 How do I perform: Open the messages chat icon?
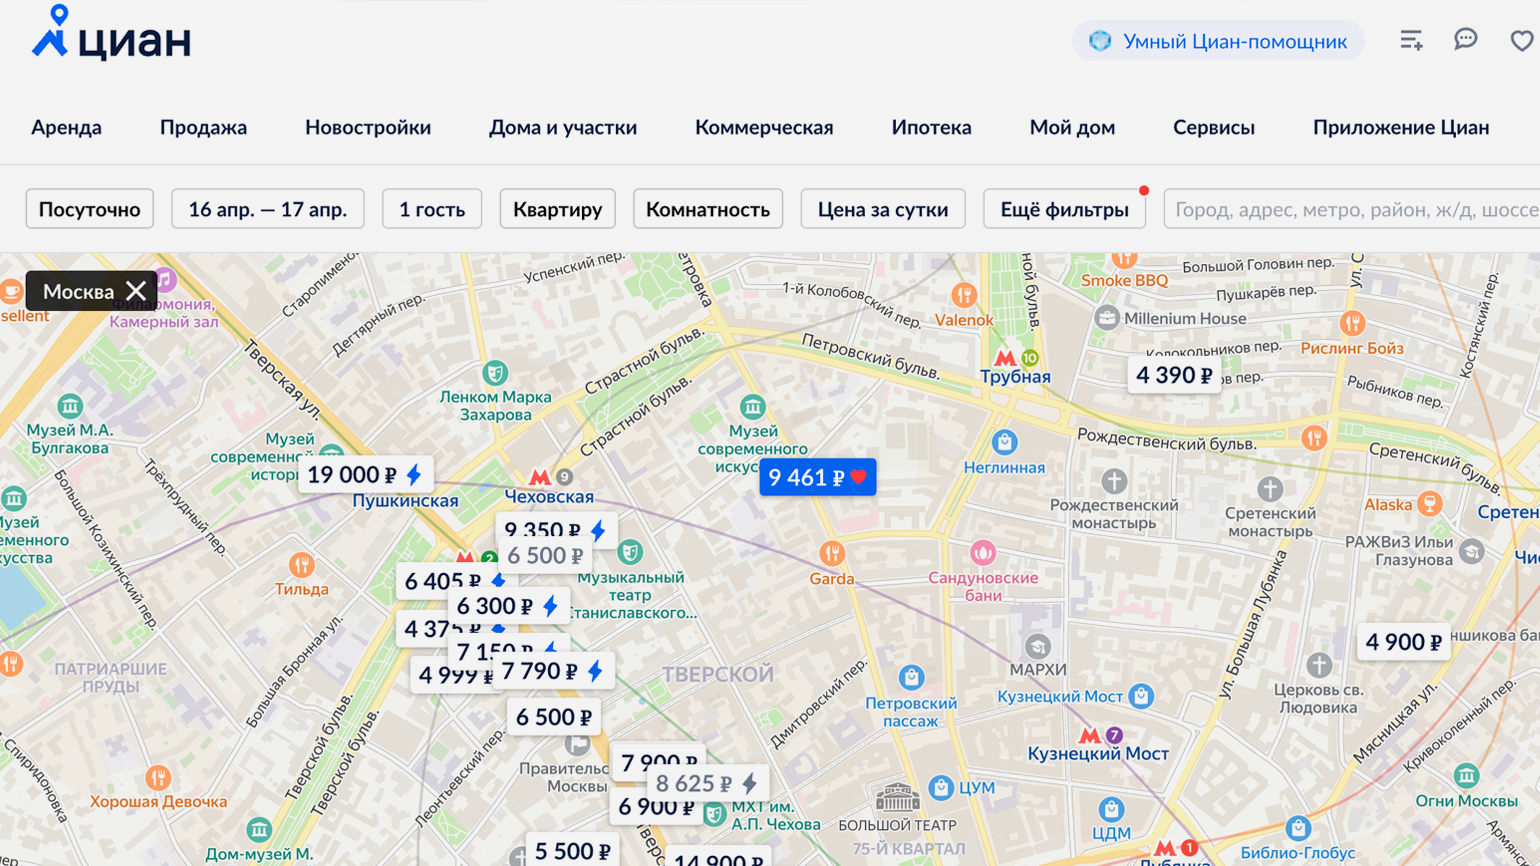1466,40
